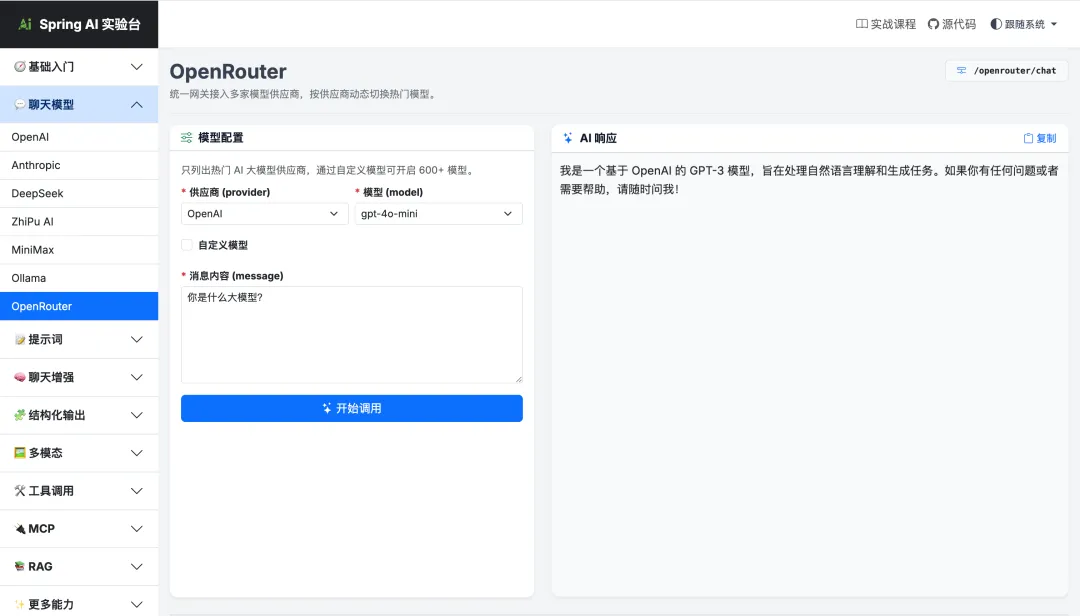The image size is (1080, 616).
Task: Open the 模型 model dropdown showing gpt-4o-mini
Action: point(438,214)
